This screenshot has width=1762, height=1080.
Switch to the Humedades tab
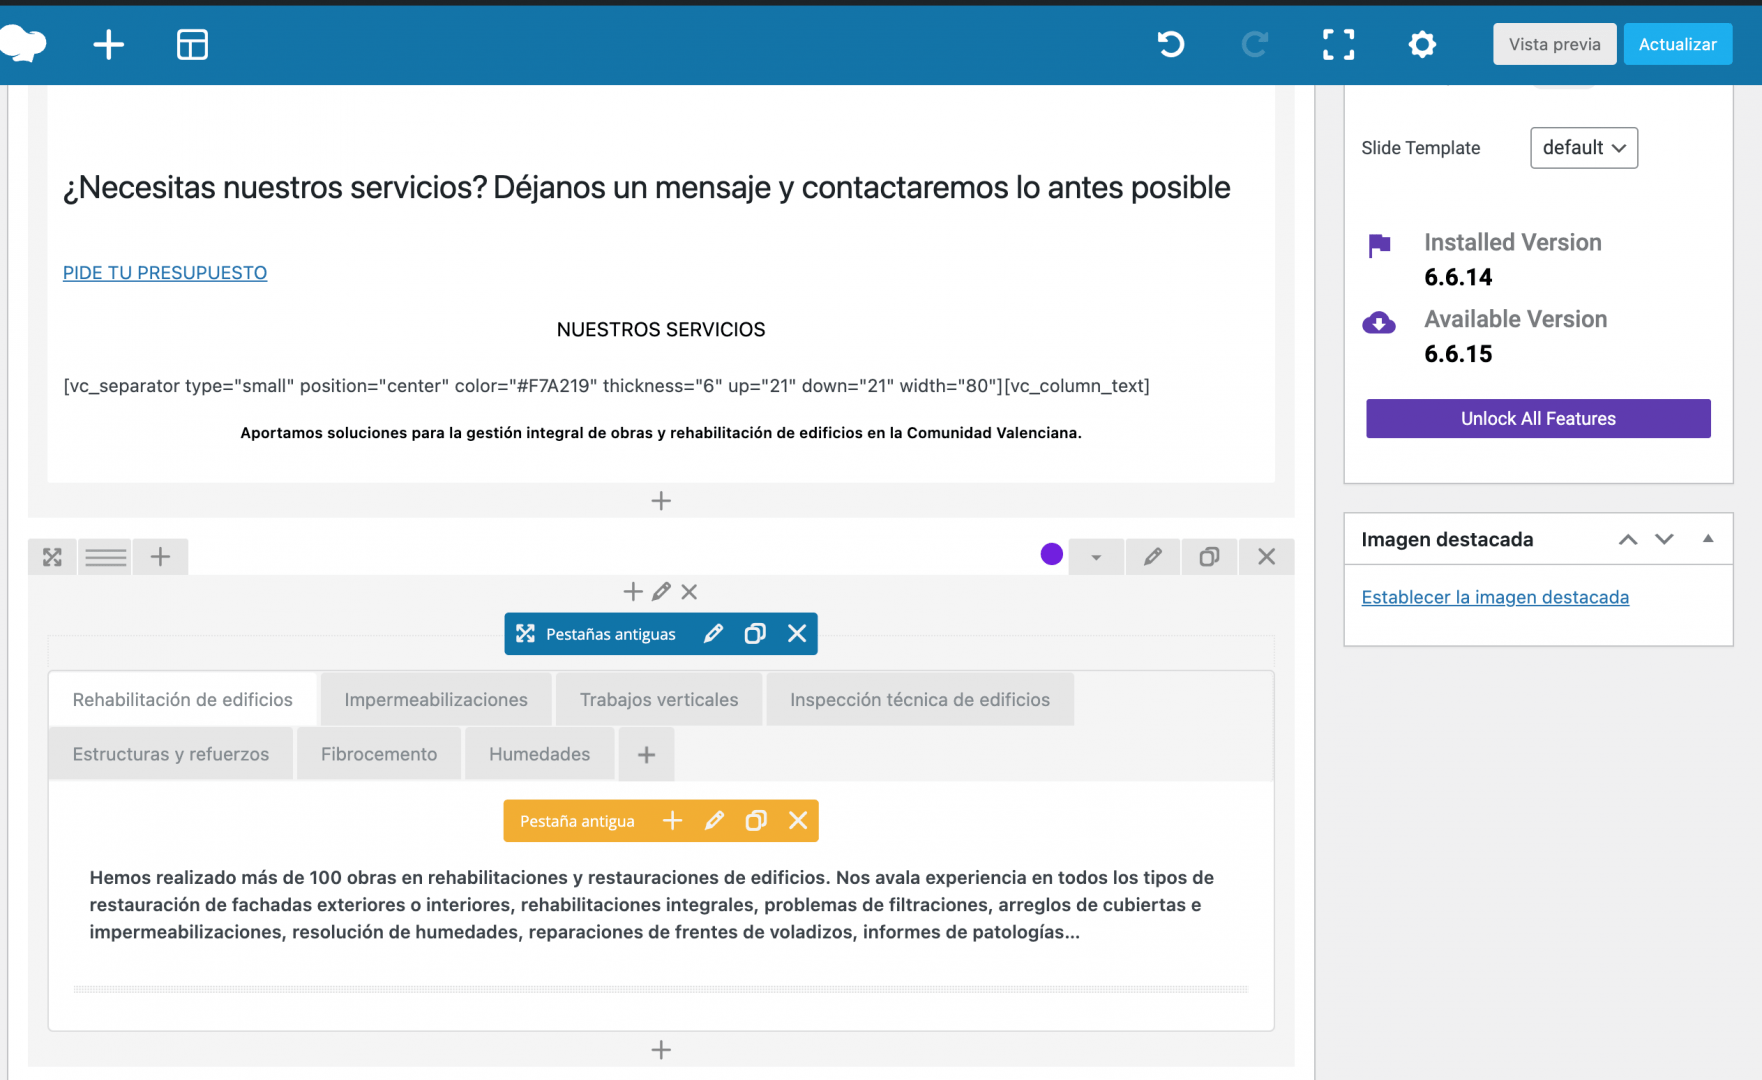pos(539,754)
